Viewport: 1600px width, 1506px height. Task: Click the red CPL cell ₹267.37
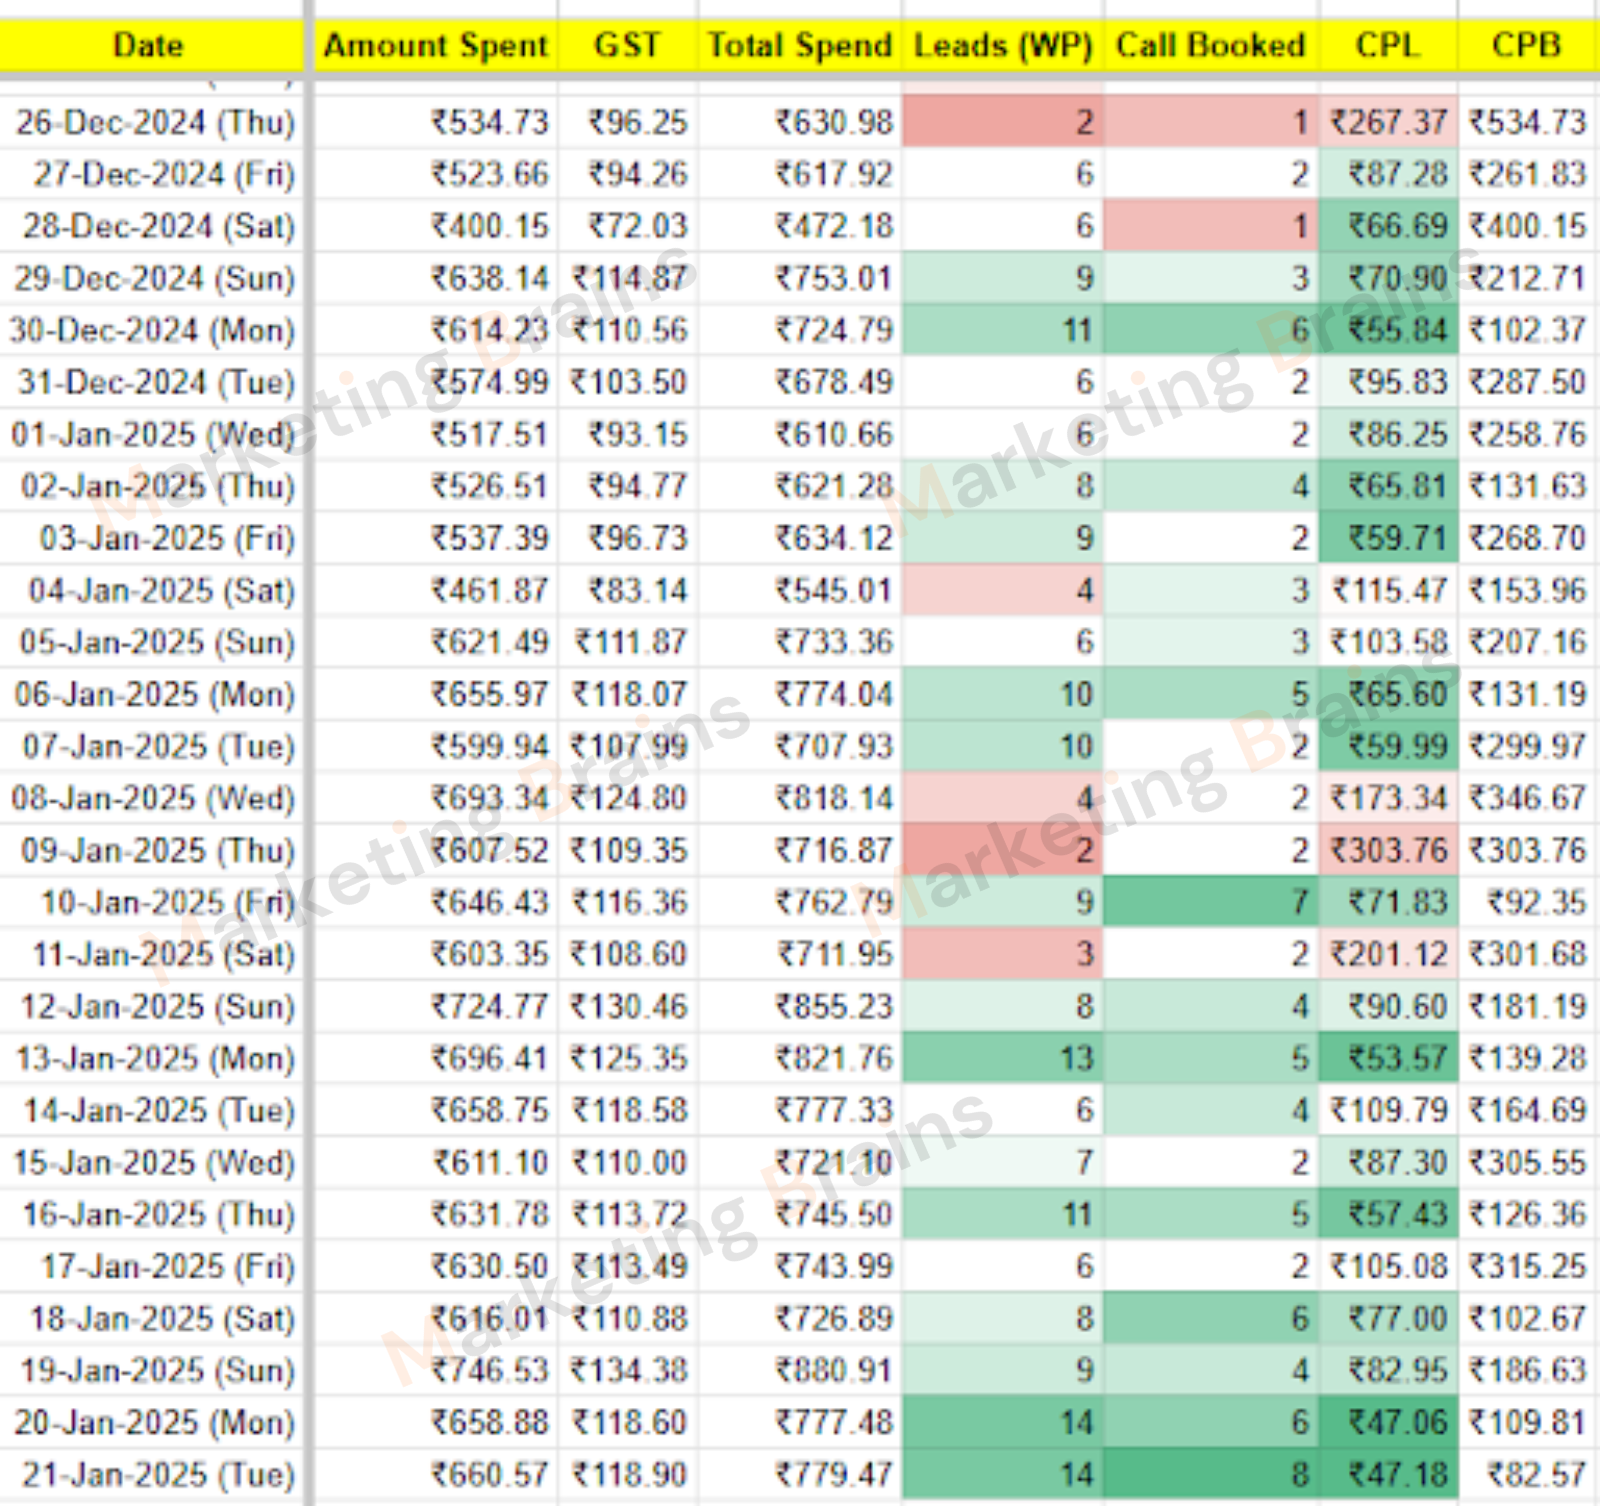pos(1388,122)
